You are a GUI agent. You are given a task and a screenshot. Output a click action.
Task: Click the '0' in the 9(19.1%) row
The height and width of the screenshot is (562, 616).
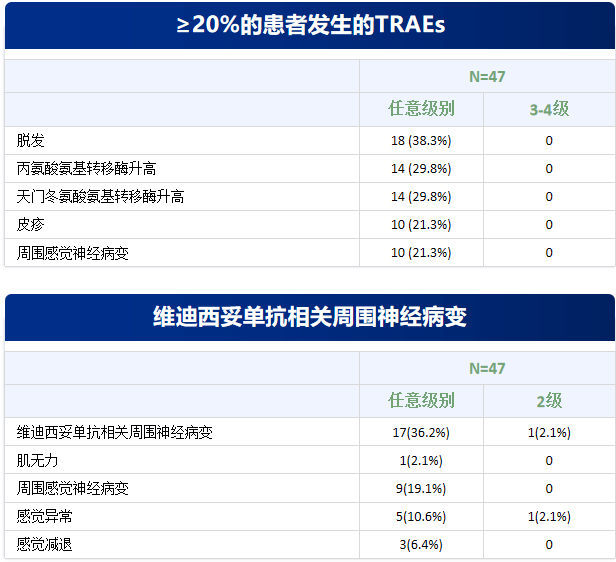click(x=549, y=489)
